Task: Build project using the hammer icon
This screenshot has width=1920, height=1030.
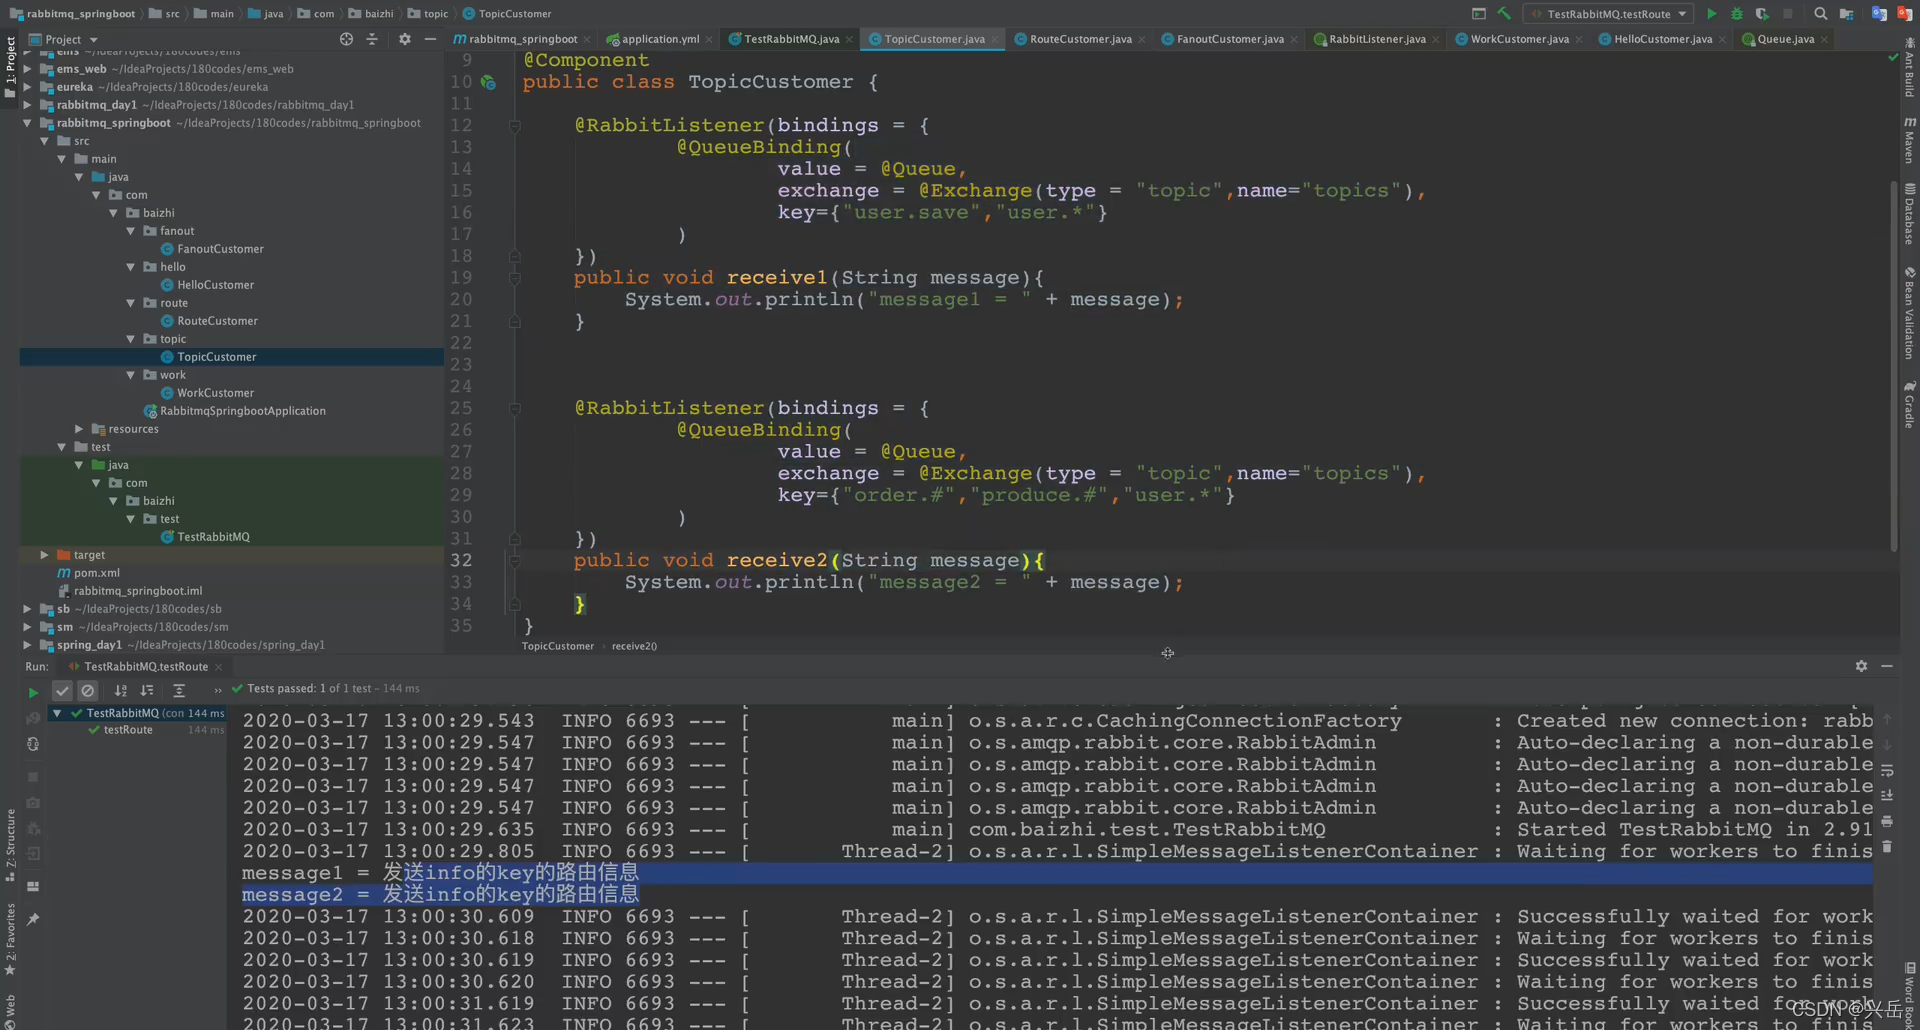Action: point(1504,14)
